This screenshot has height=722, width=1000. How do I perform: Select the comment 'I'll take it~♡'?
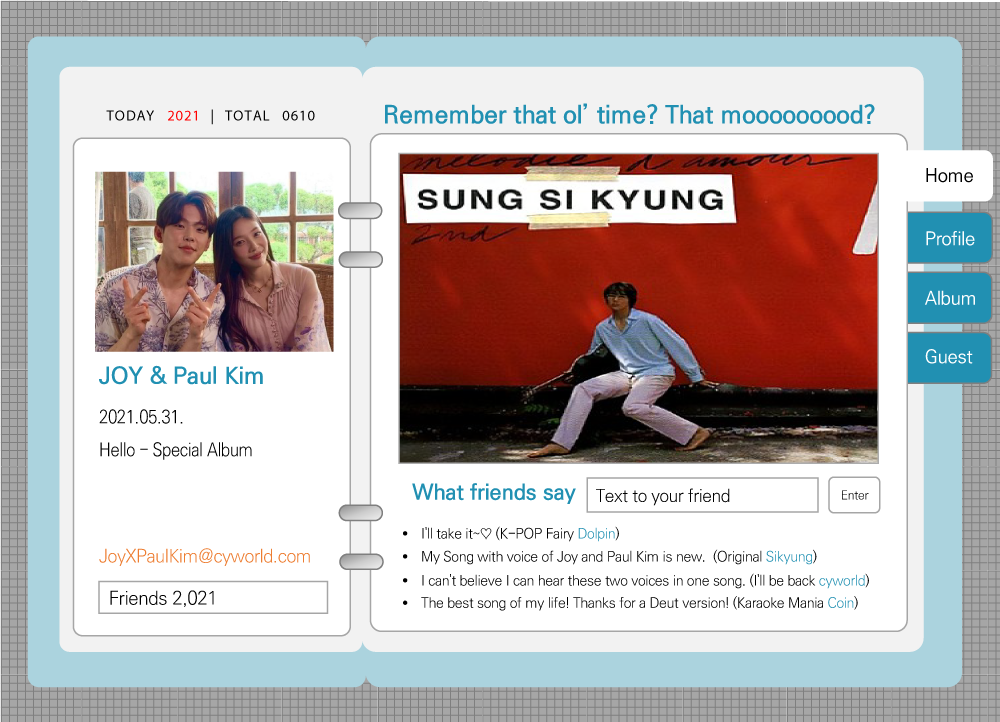[519, 533]
